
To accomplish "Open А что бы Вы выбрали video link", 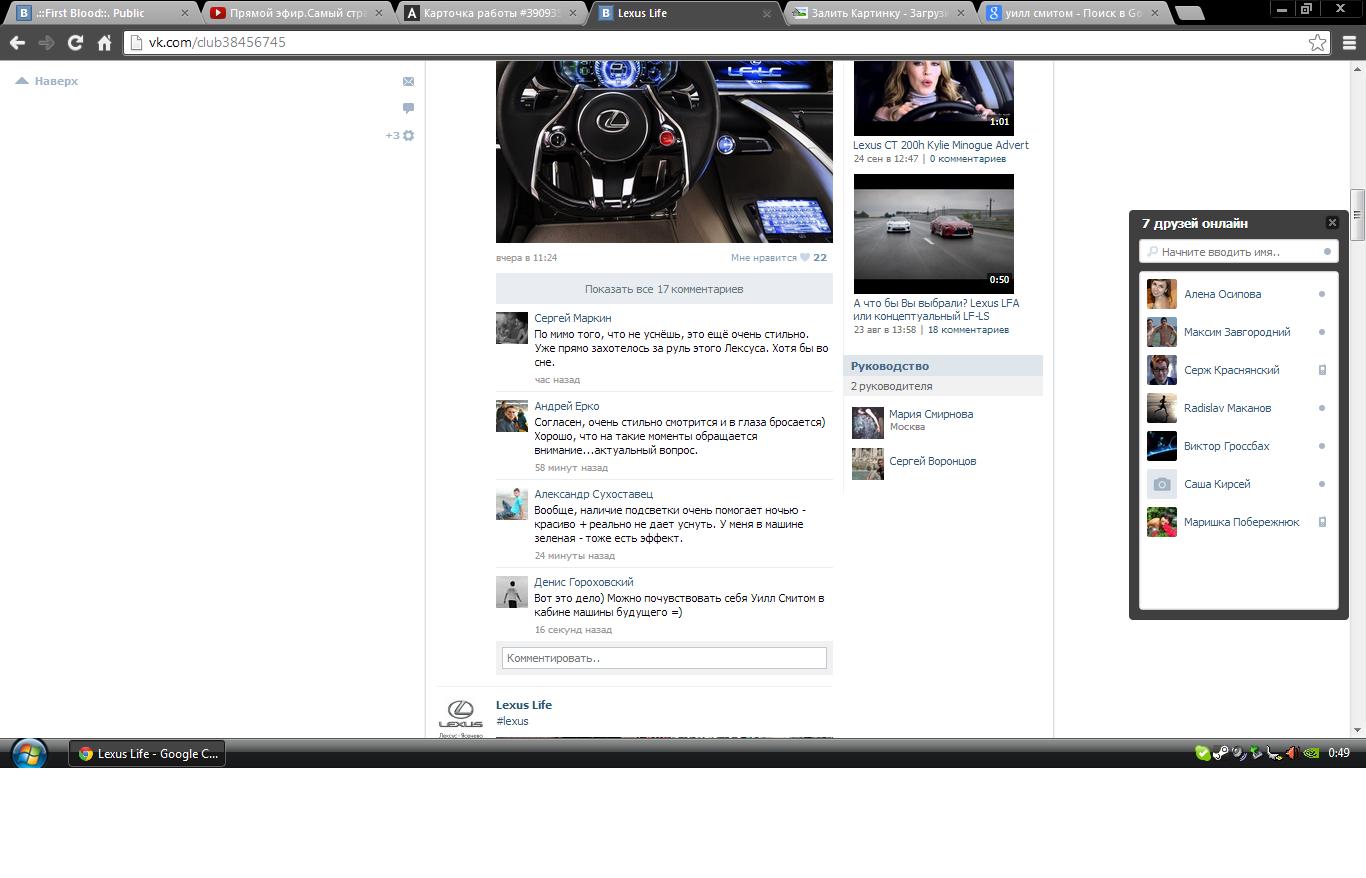I will (x=936, y=309).
